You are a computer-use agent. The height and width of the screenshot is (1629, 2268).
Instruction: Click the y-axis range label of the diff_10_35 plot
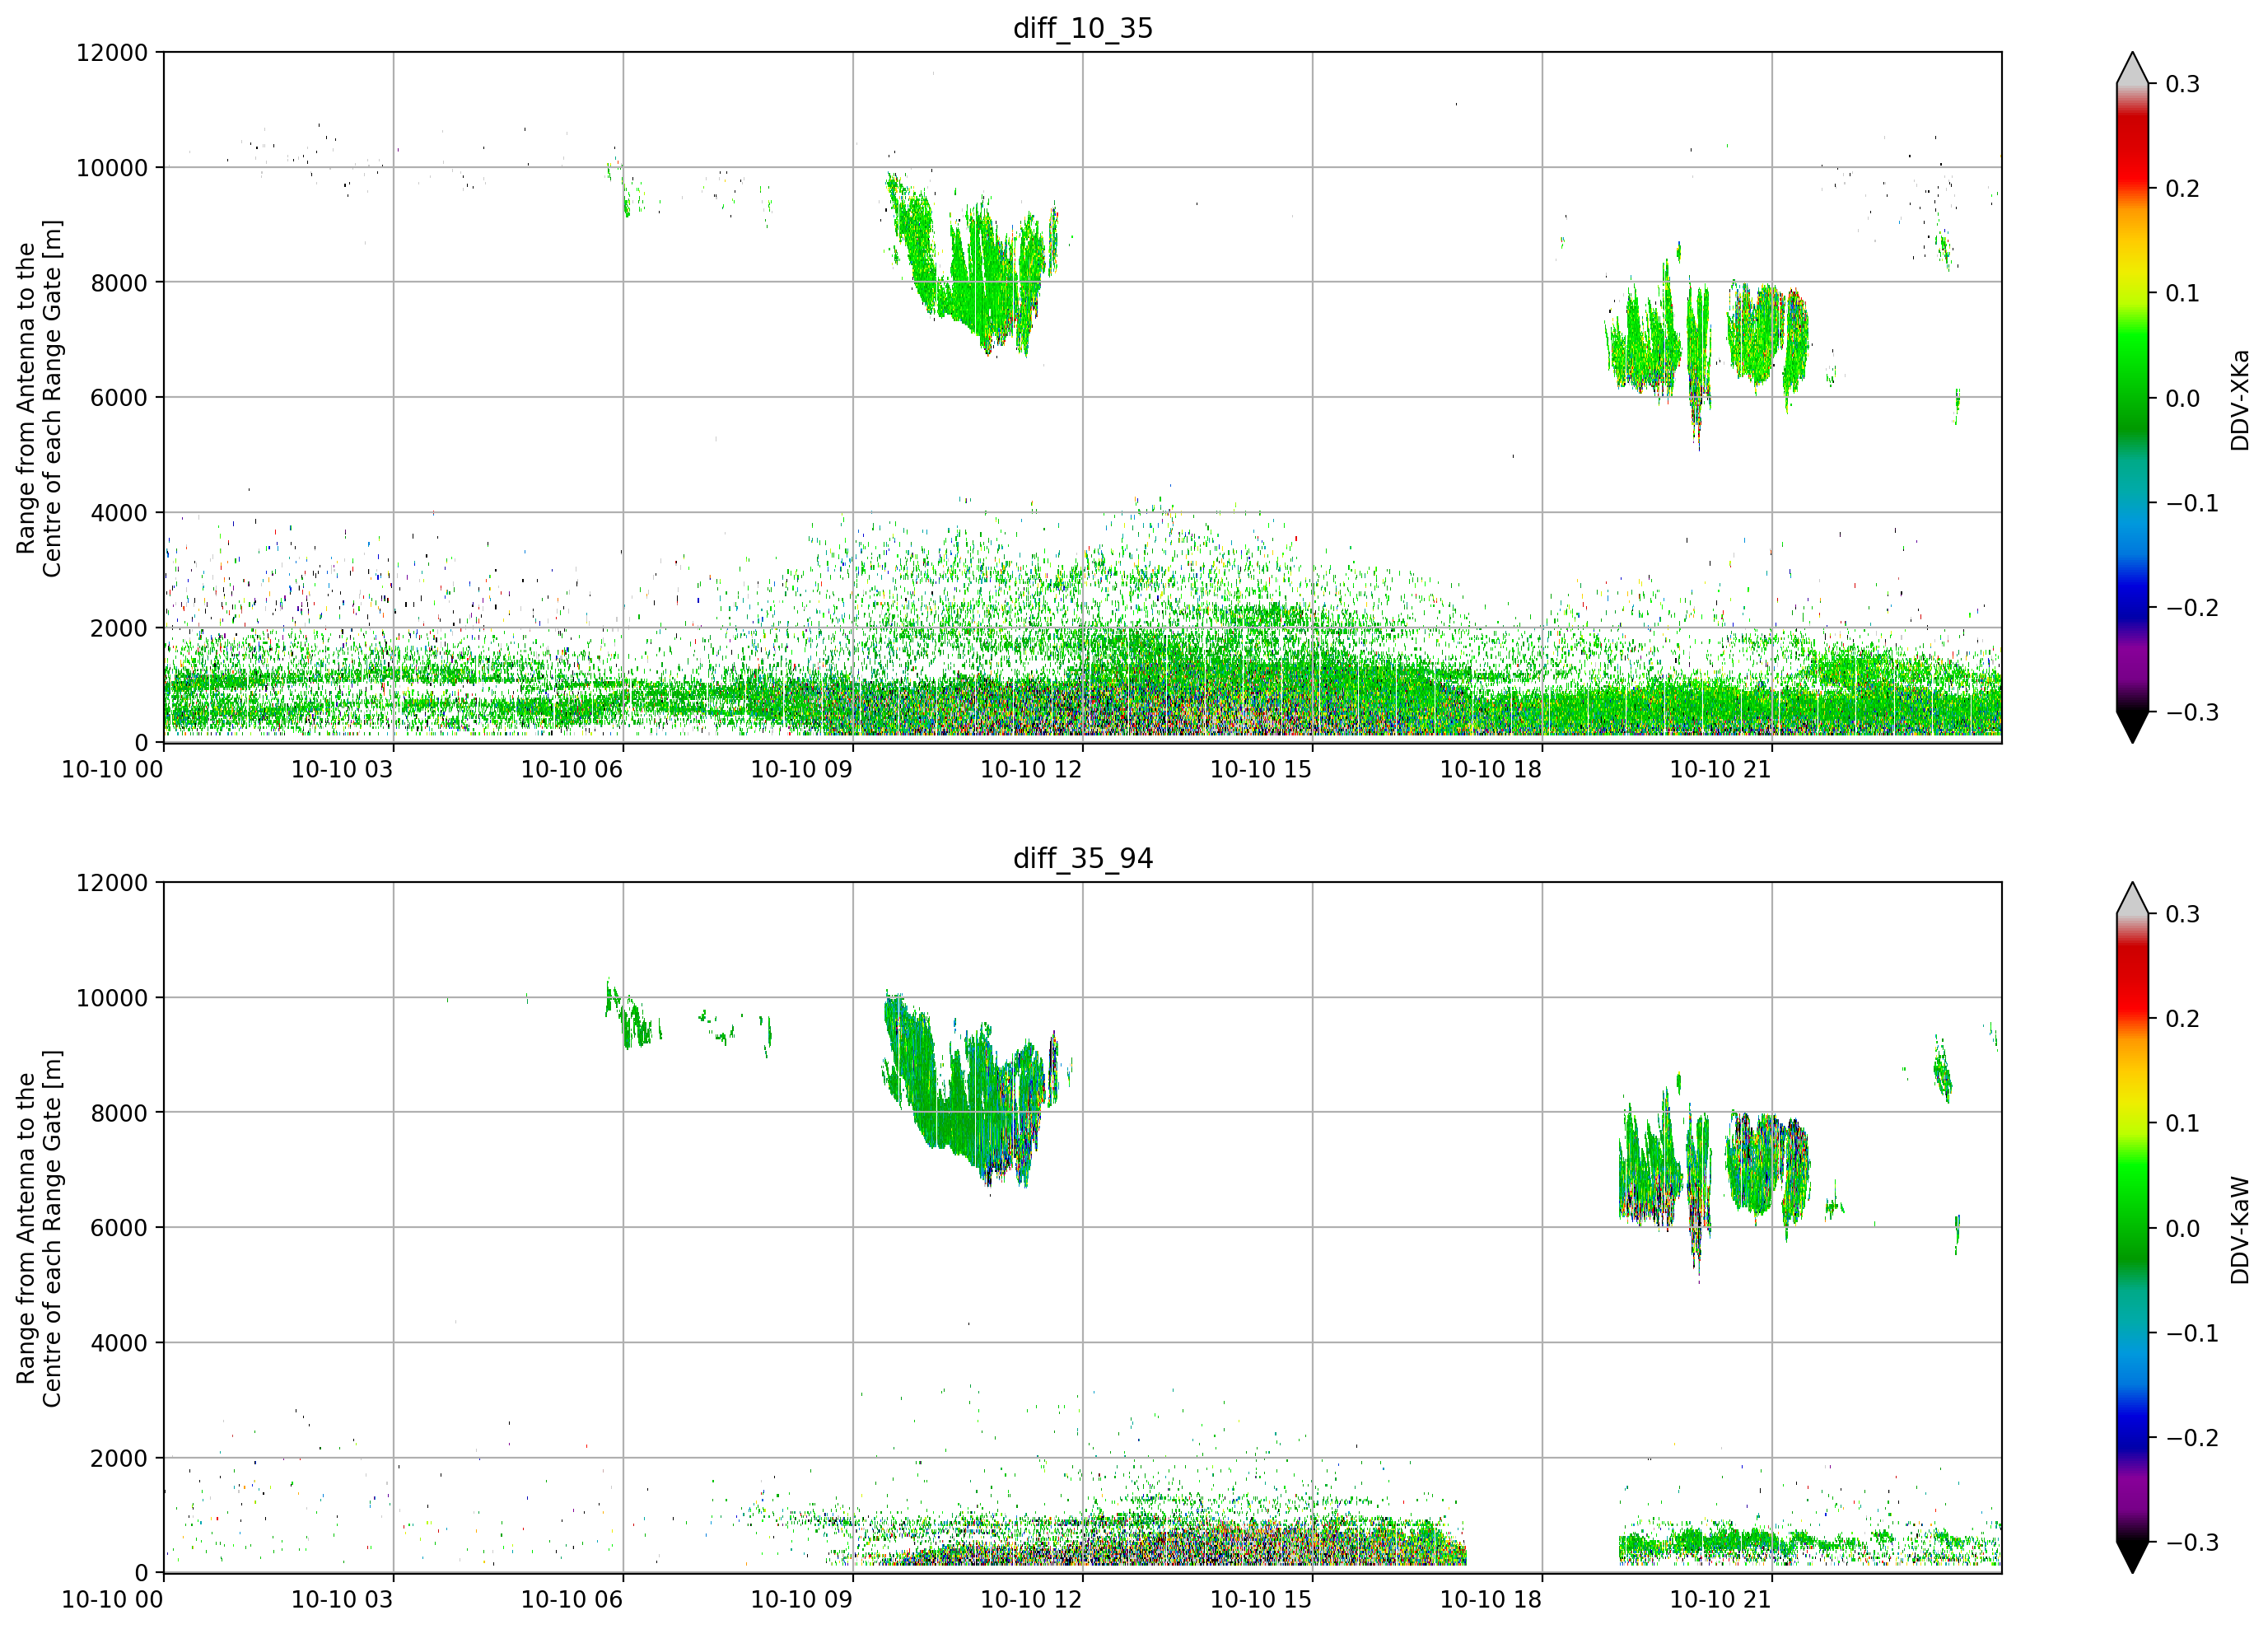click(x=39, y=398)
